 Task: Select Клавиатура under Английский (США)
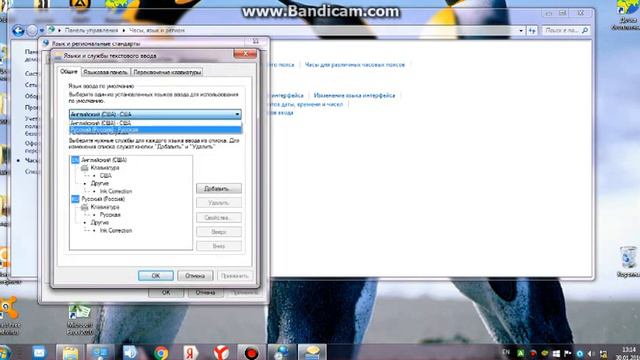point(105,168)
